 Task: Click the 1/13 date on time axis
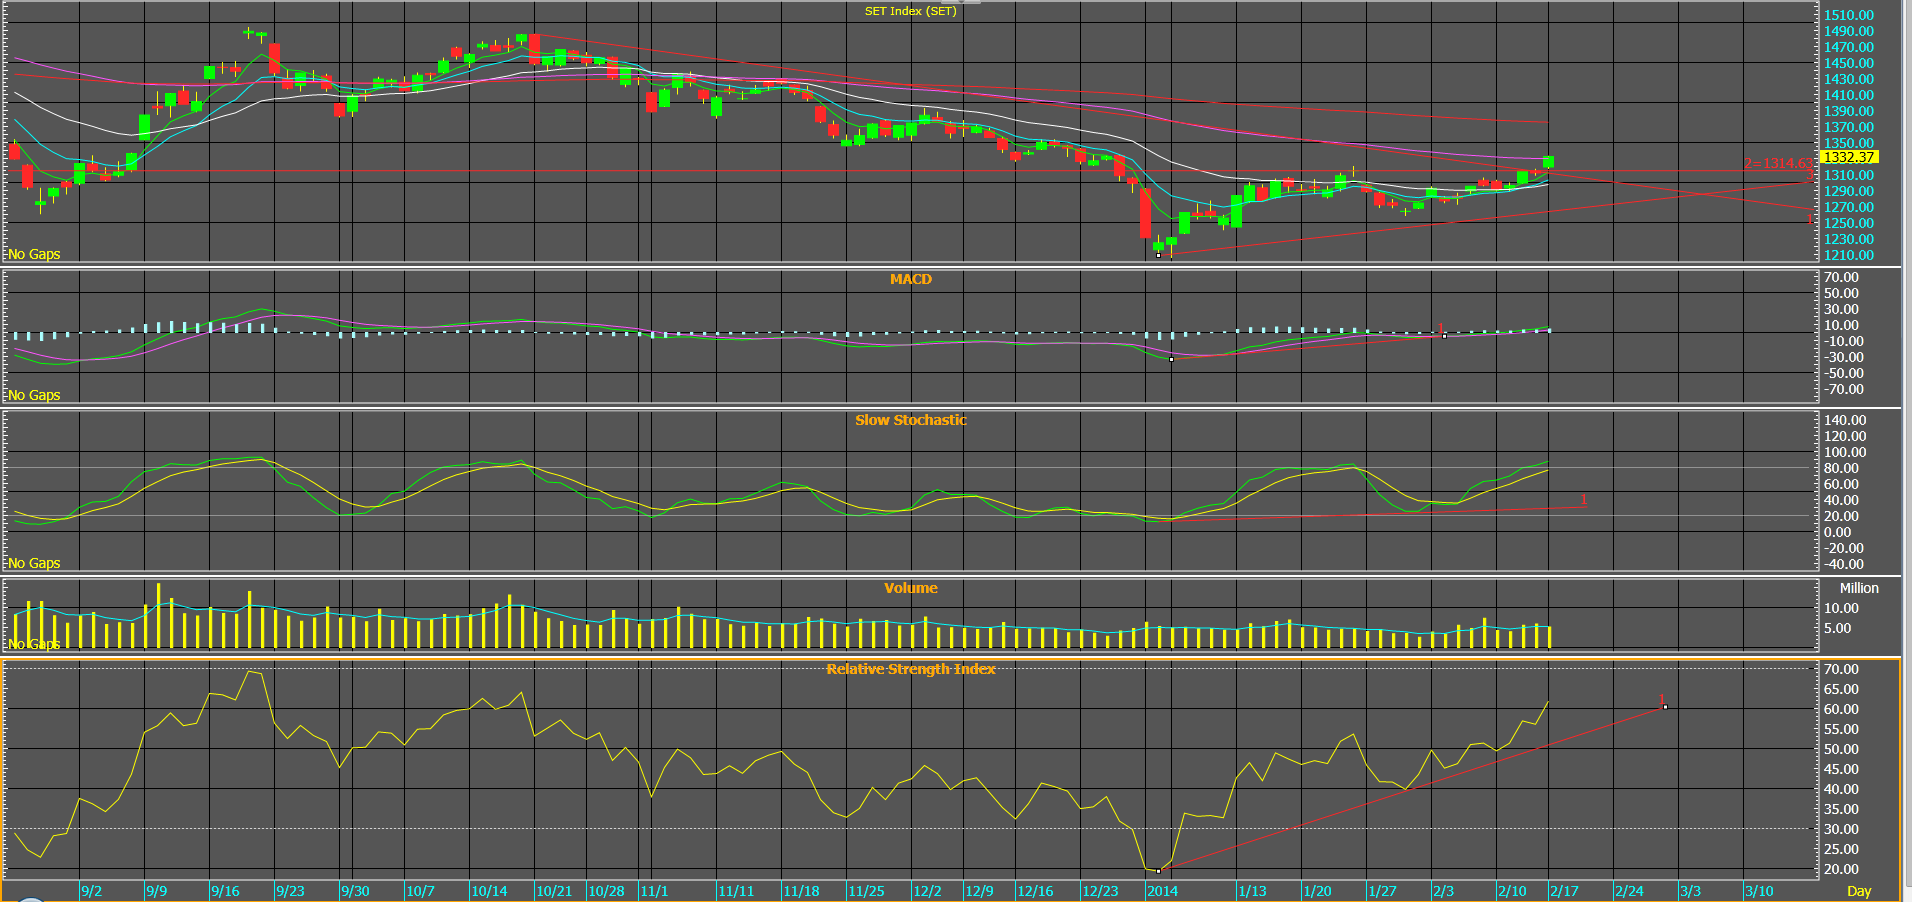click(x=1252, y=891)
